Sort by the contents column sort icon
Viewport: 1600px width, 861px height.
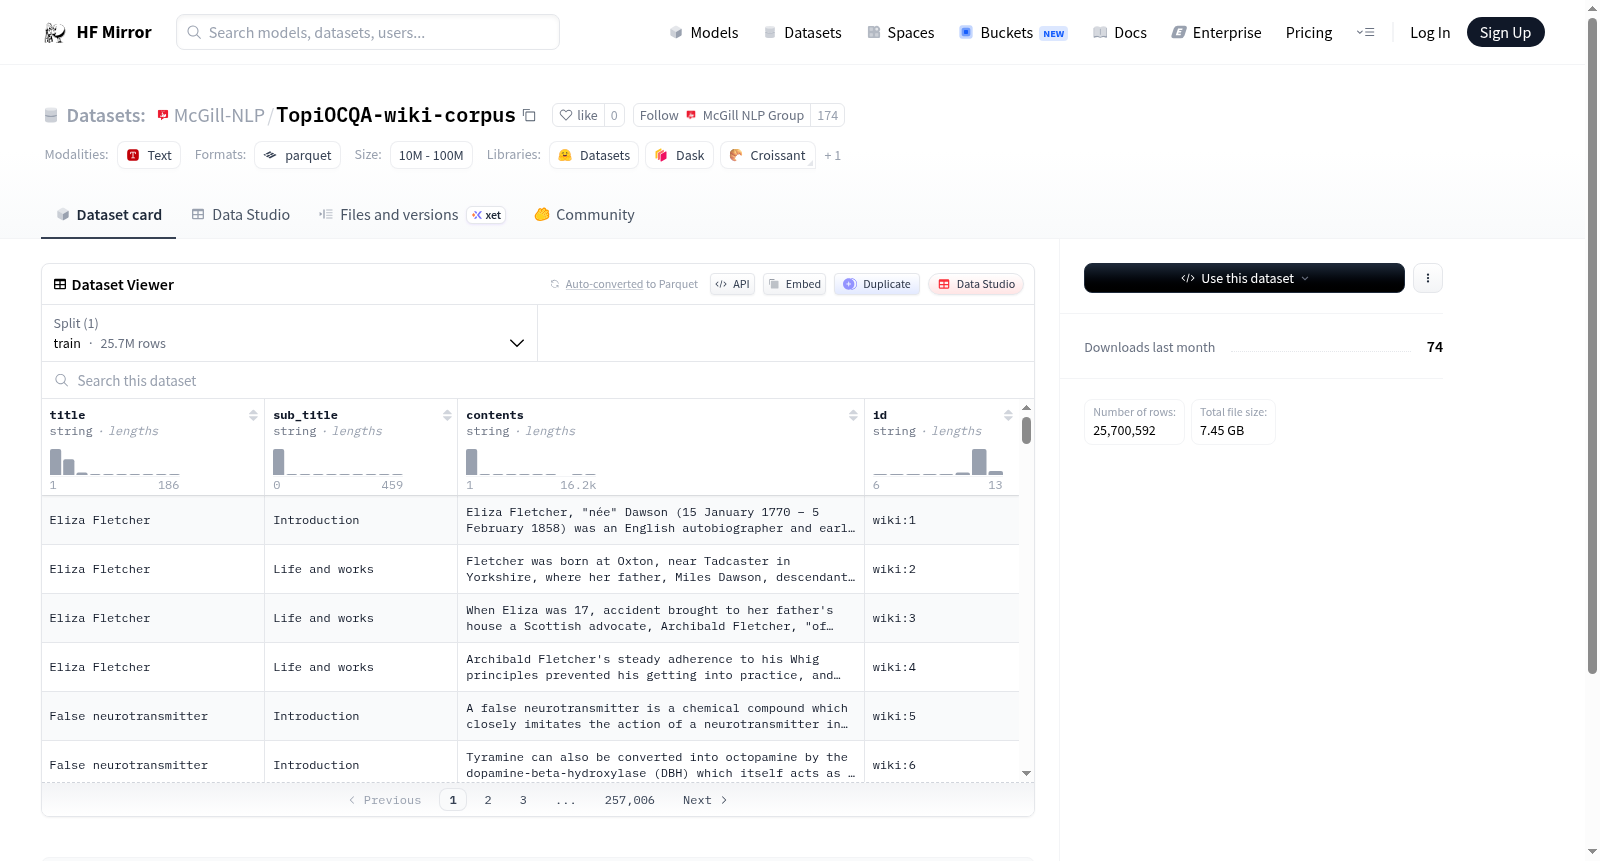coord(853,415)
